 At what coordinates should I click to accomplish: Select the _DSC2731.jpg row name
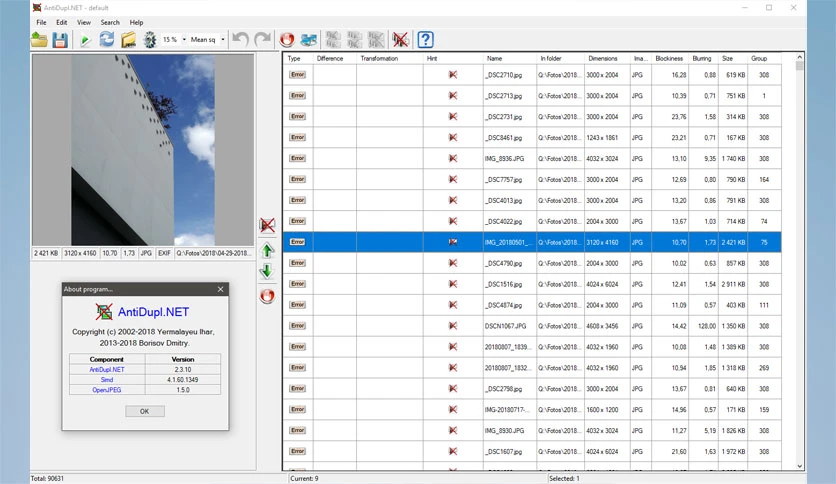[x=503, y=117]
